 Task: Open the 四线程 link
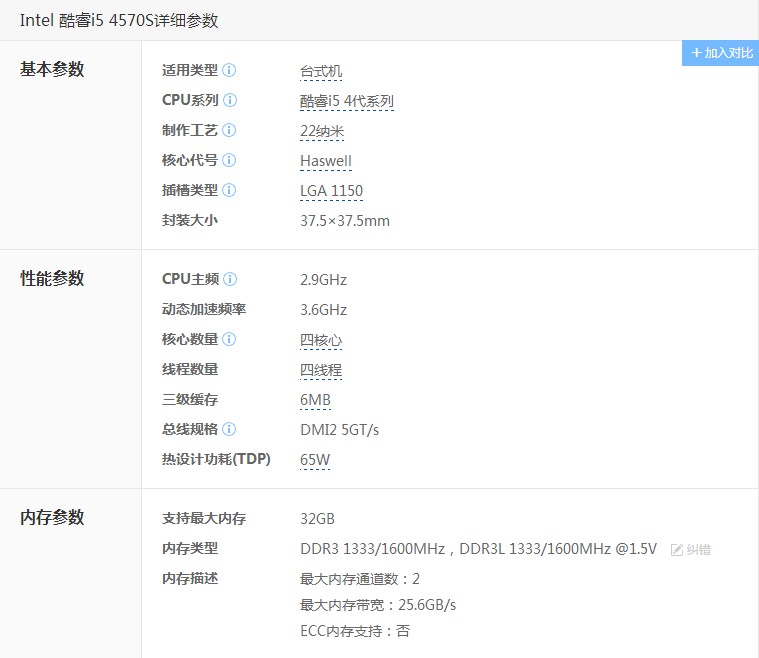click(321, 371)
